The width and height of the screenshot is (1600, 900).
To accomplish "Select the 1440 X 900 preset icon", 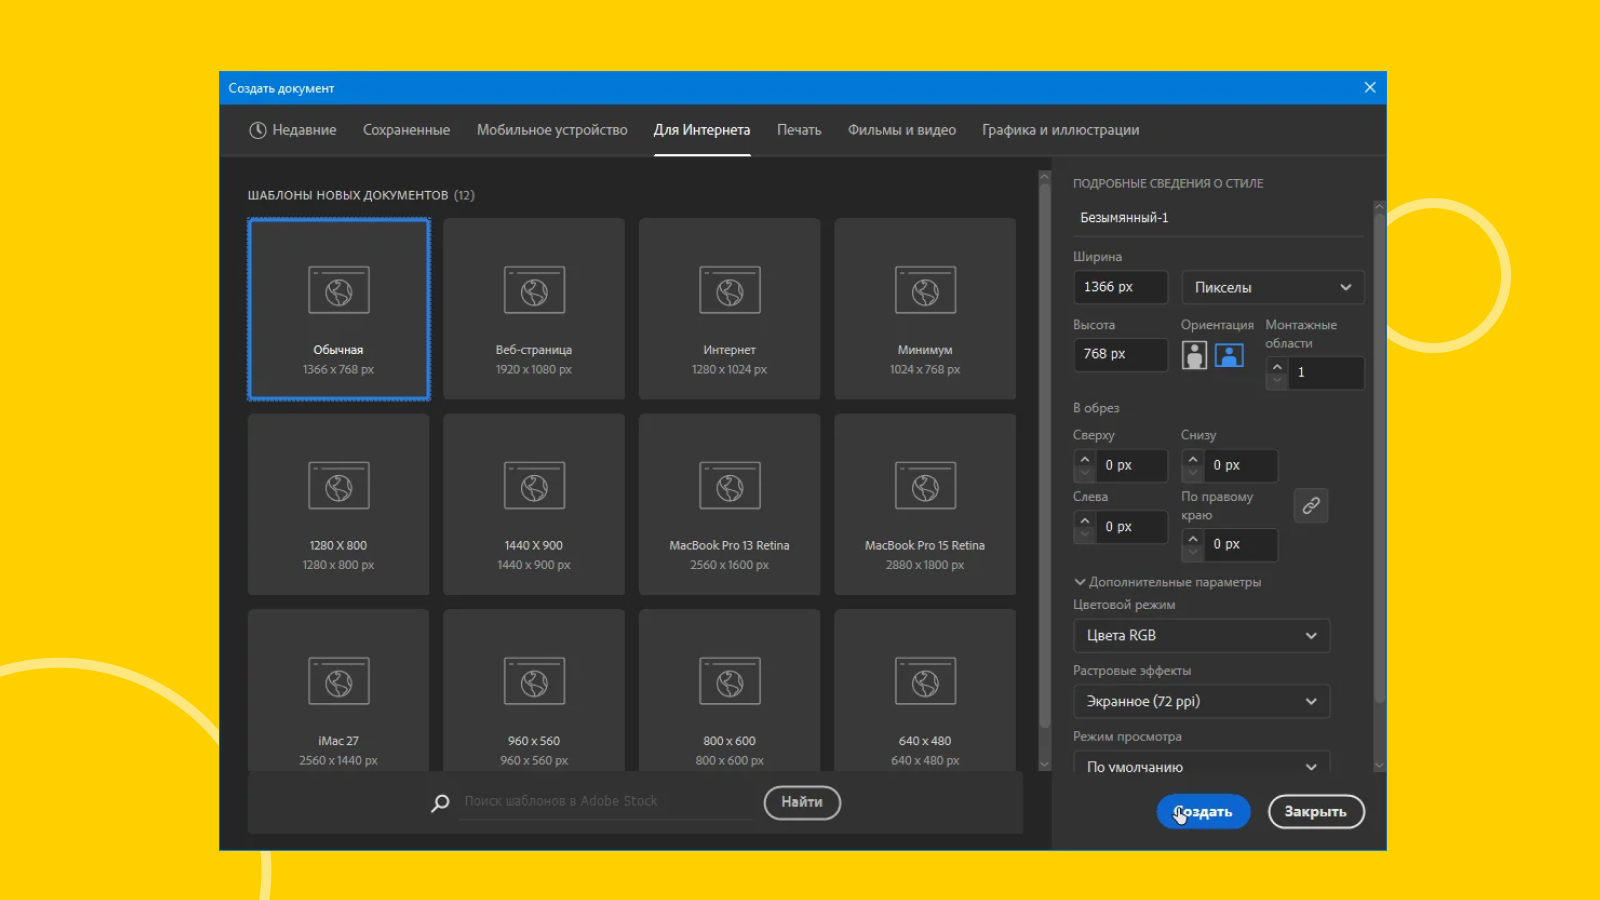I will 534,486.
